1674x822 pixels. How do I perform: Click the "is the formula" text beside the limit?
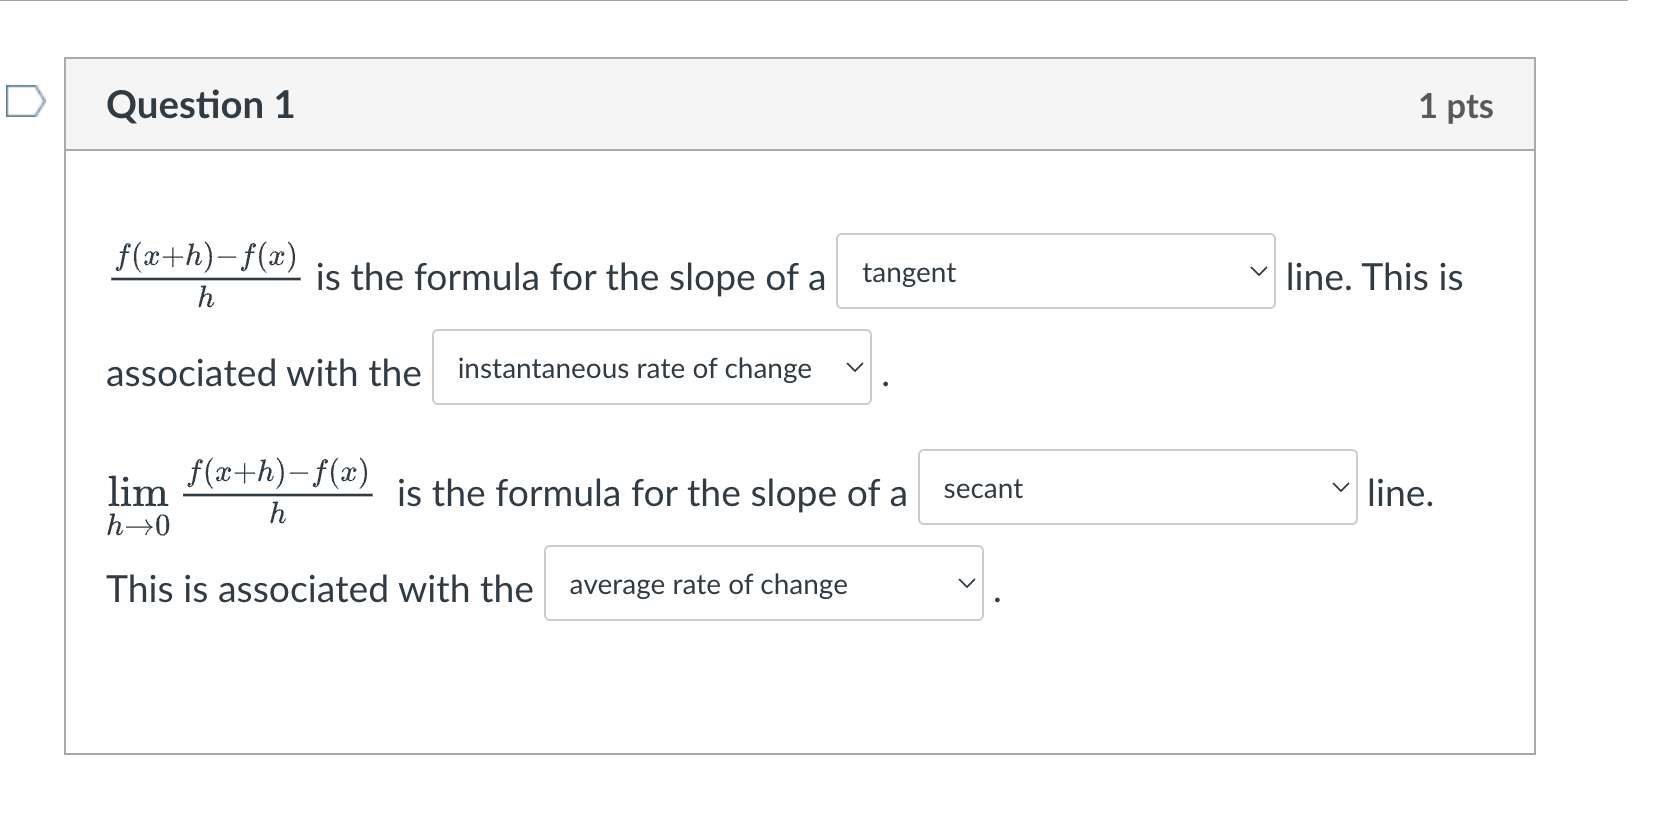pyautogui.click(x=651, y=493)
